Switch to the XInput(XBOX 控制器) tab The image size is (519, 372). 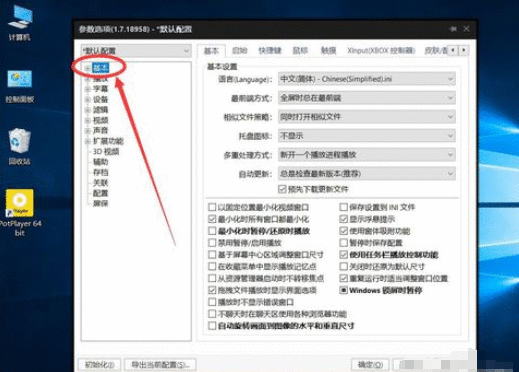[x=381, y=51]
